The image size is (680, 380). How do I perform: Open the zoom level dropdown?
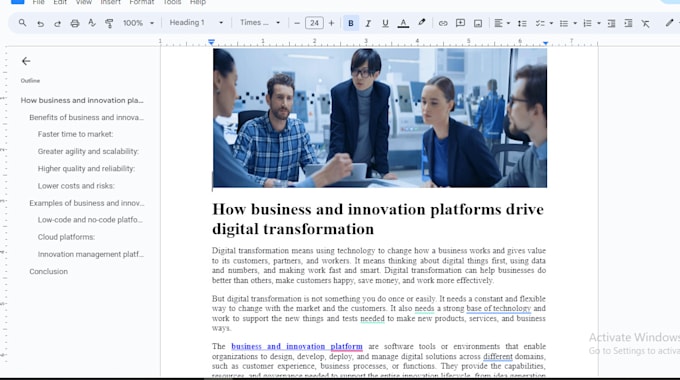pyautogui.click(x=138, y=23)
